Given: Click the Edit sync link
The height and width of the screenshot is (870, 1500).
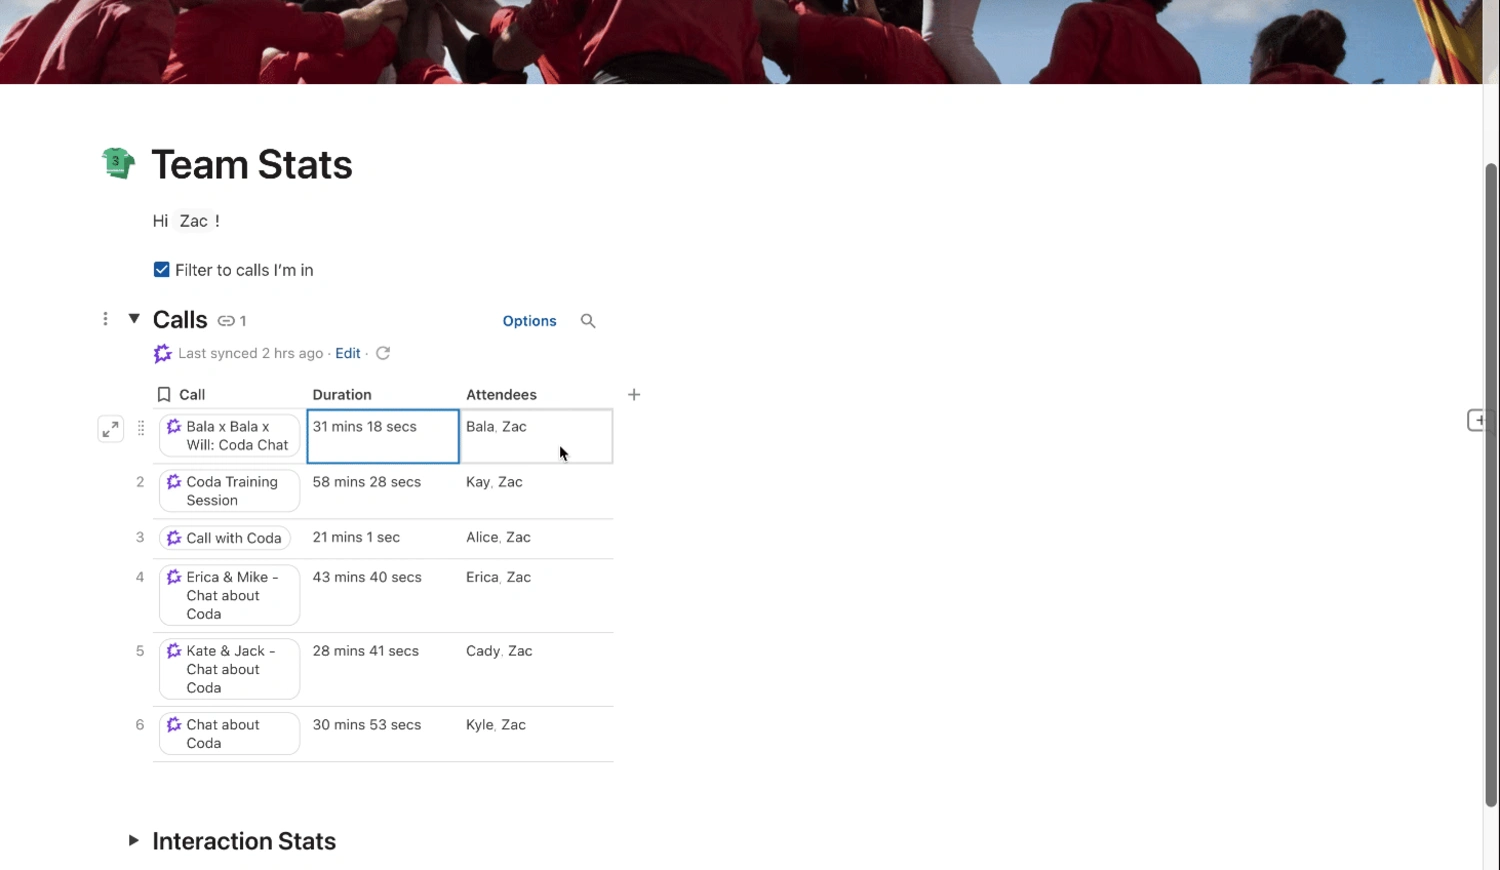Looking at the screenshot, I should click(x=347, y=353).
